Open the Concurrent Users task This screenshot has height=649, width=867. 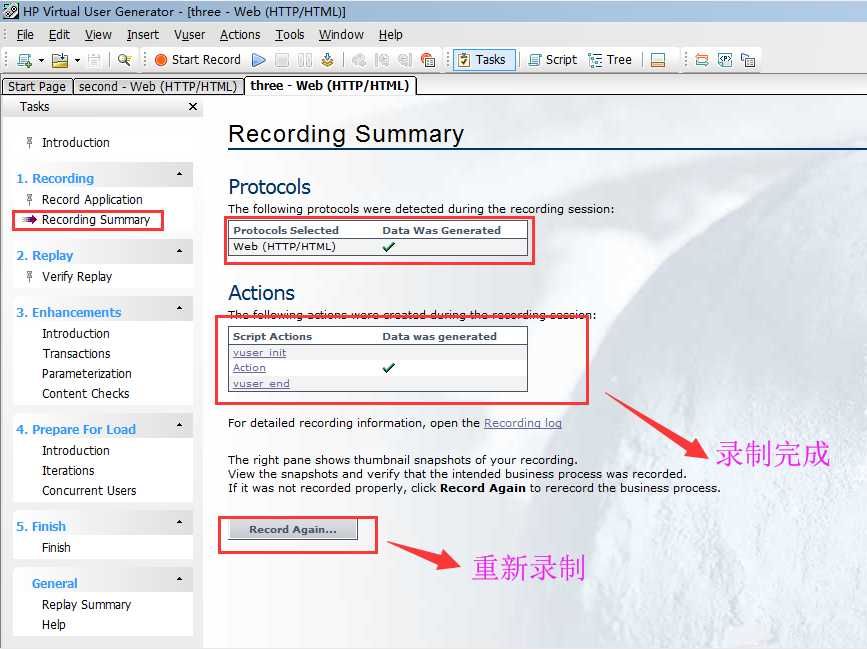(89, 491)
